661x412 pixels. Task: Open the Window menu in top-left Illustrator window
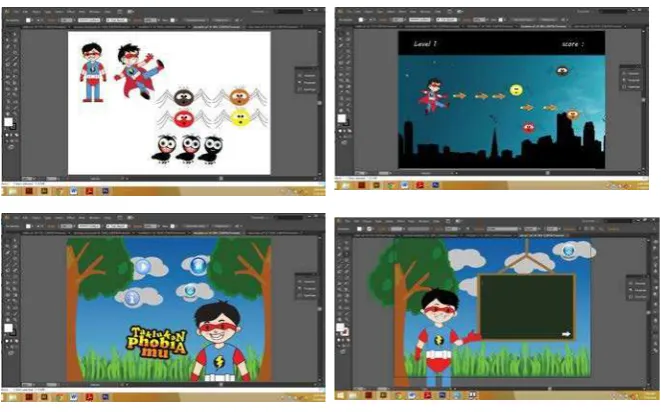click(94, 12)
